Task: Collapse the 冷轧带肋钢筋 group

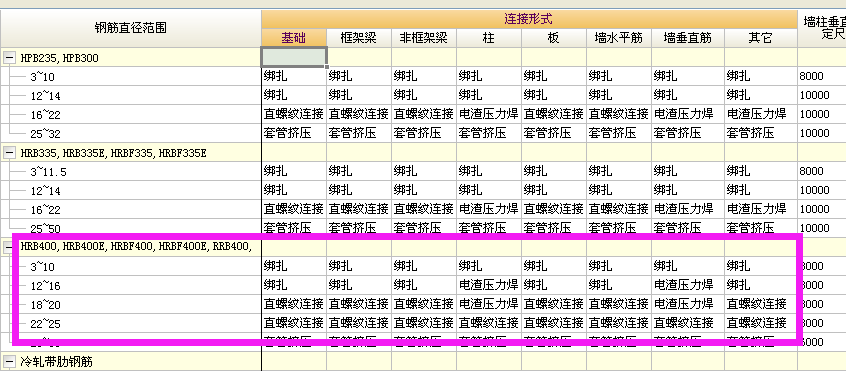Action: click(9, 361)
